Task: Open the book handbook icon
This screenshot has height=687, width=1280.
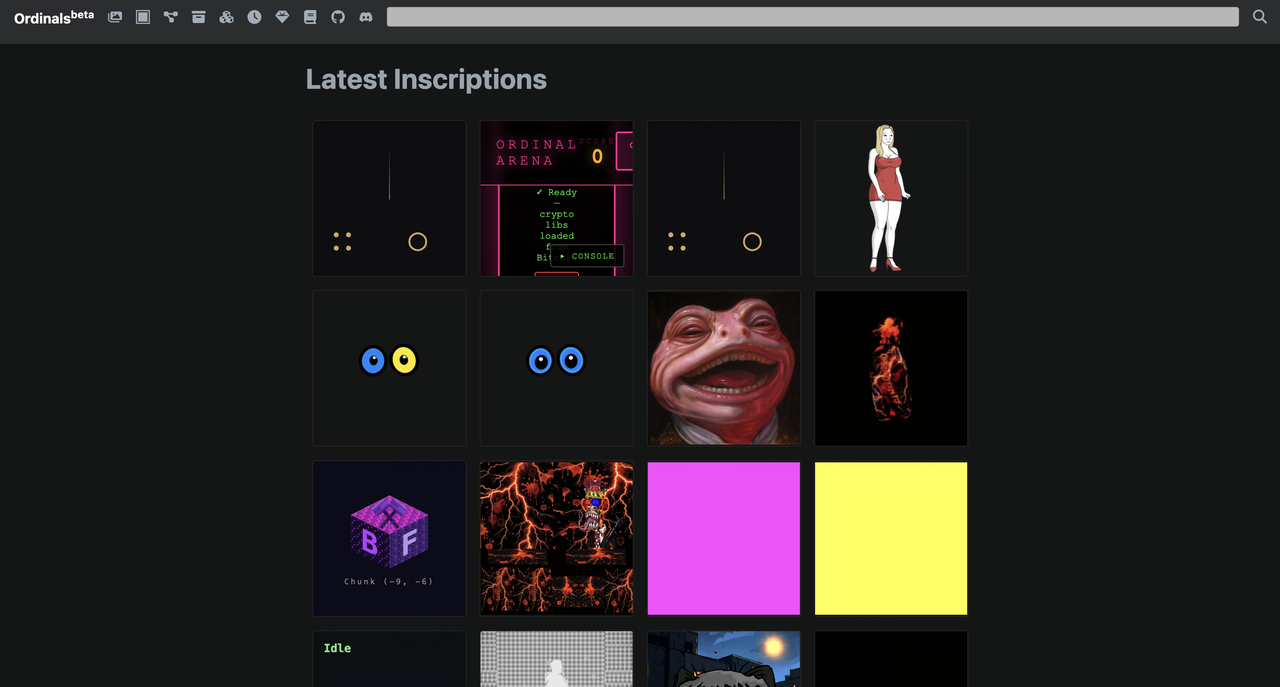Action: [310, 17]
